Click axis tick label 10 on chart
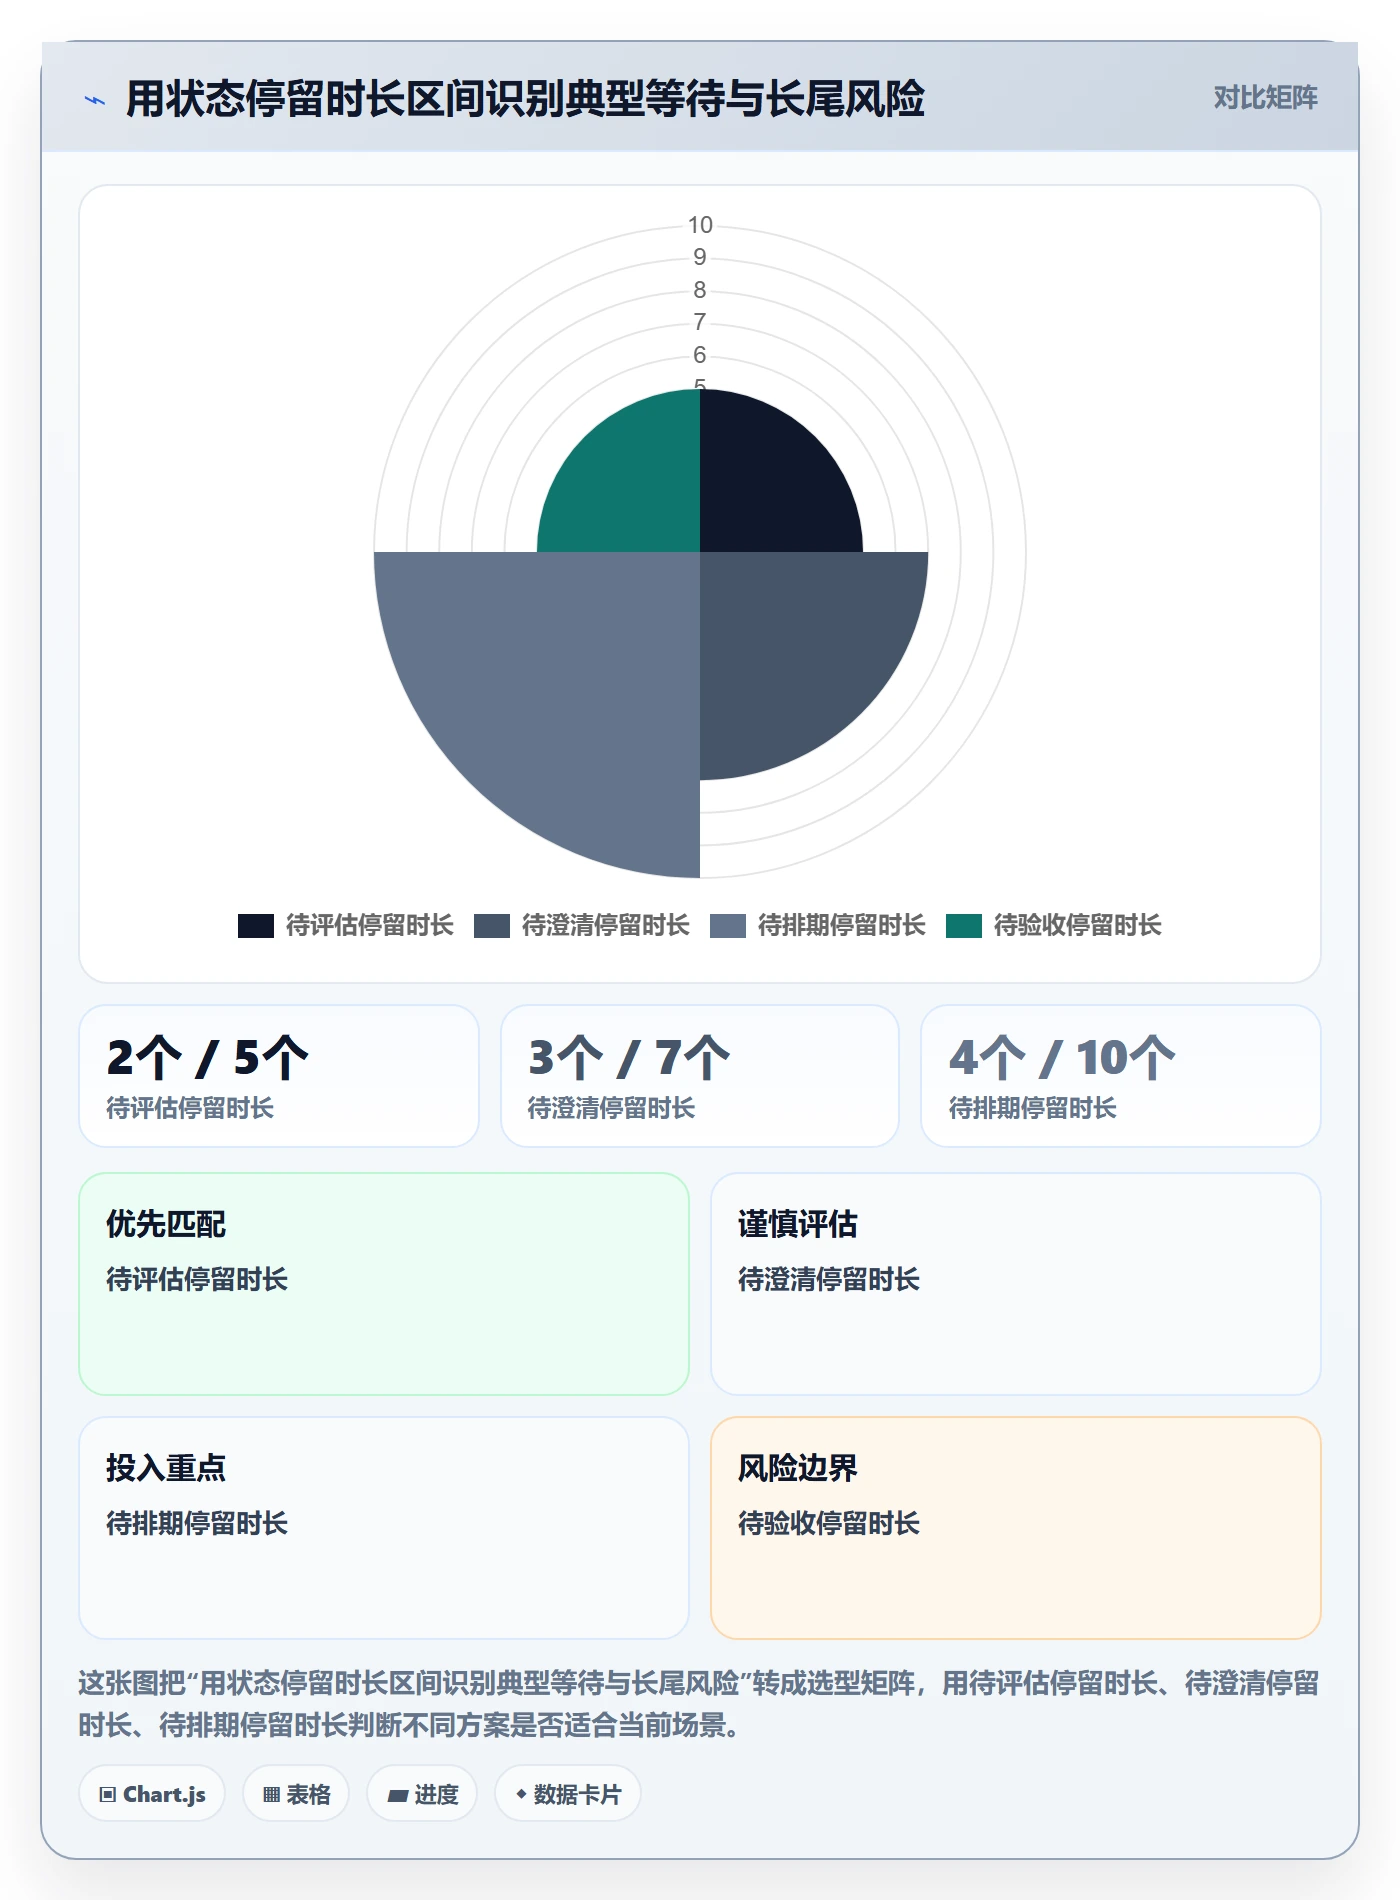1400x1900 pixels. pyautogui.click(x=700, y=225)
